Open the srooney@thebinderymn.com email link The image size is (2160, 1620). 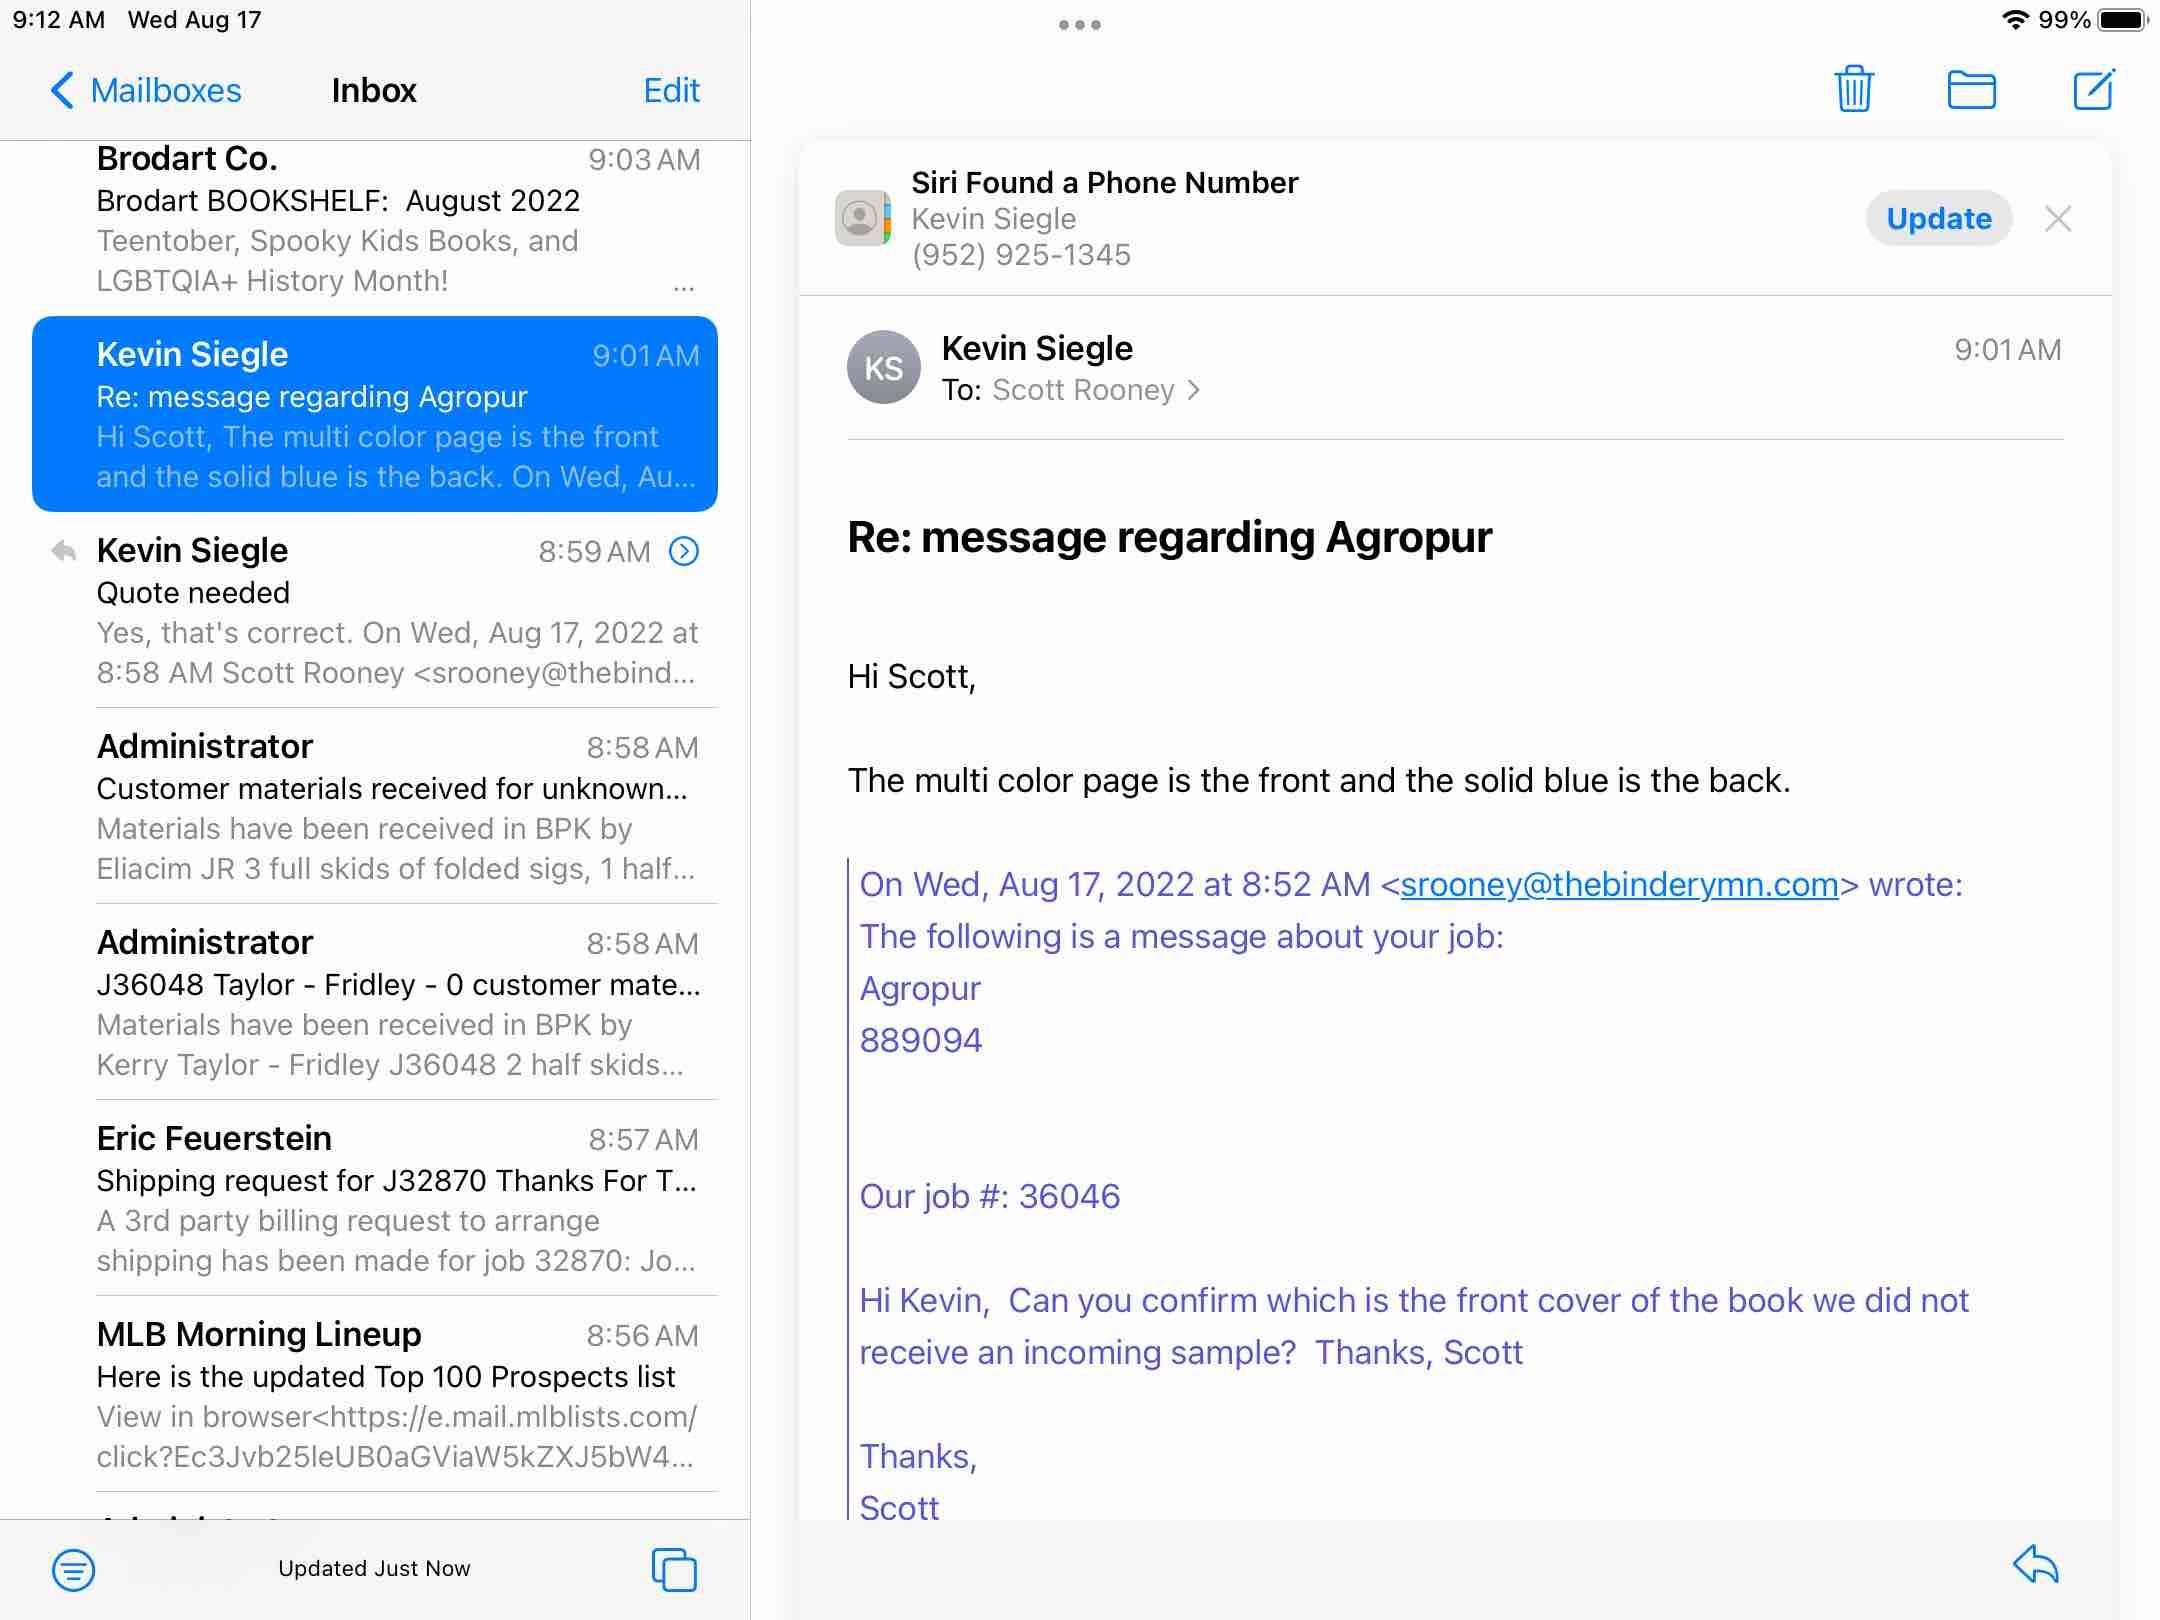pyautogui.click(x=1619, y=885)
